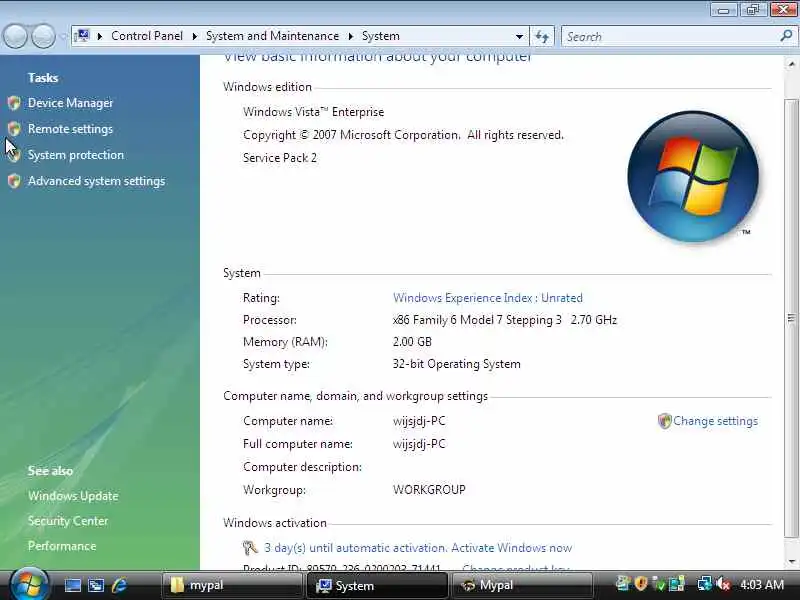Open Windows Update under See also

click(73, 496)
